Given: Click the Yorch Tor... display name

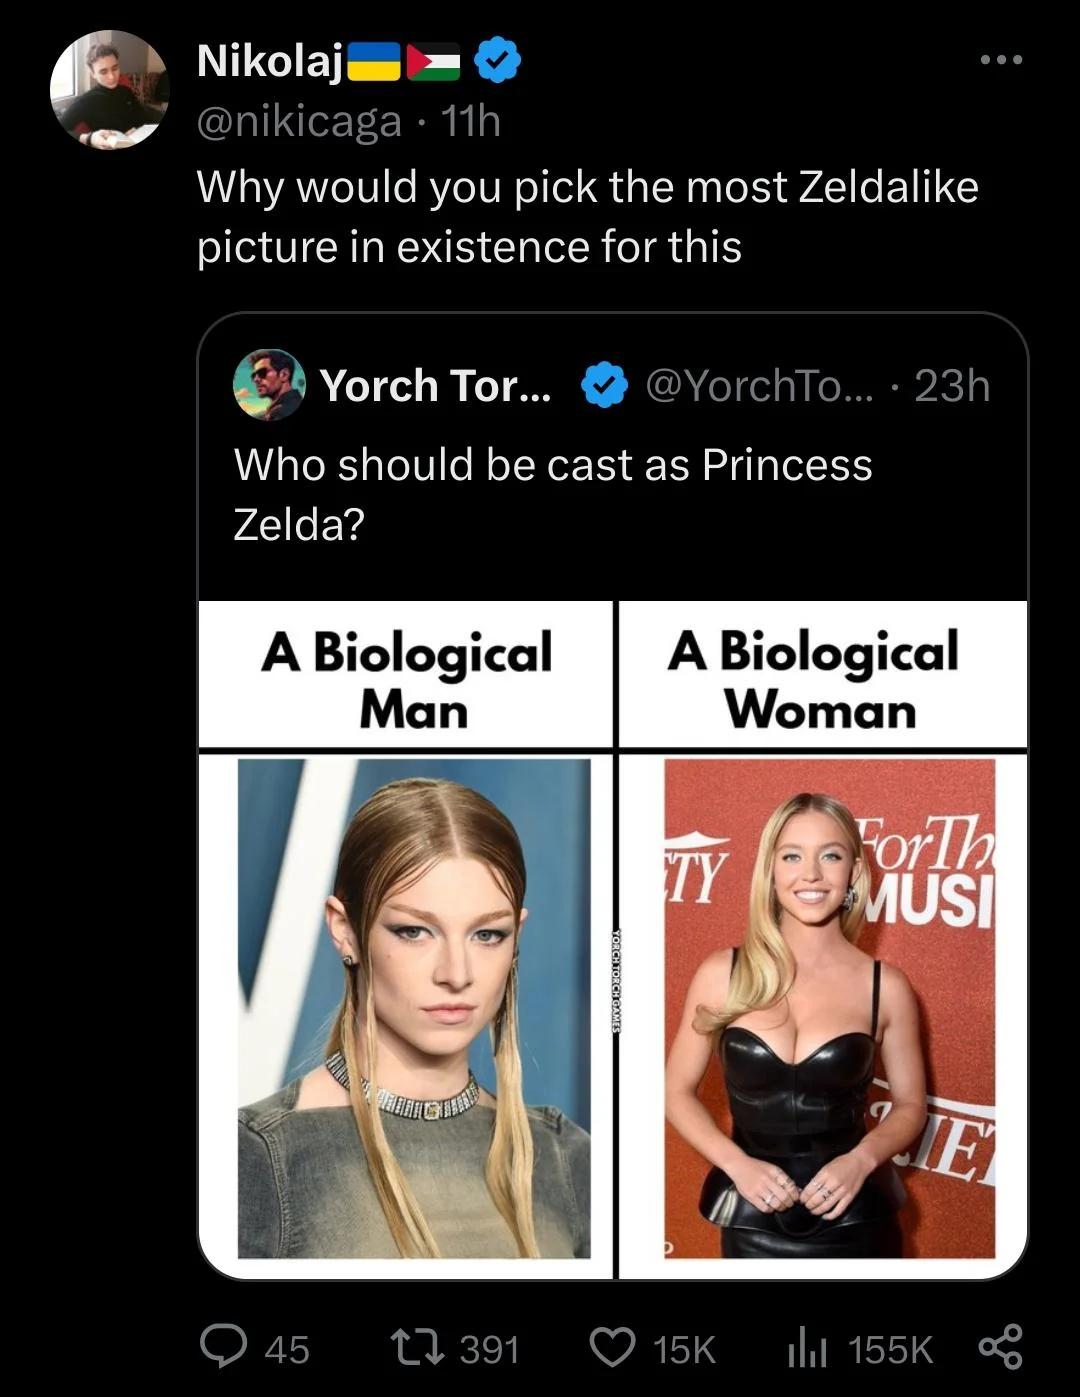Looking at the screenshot, I should point(435,386).
